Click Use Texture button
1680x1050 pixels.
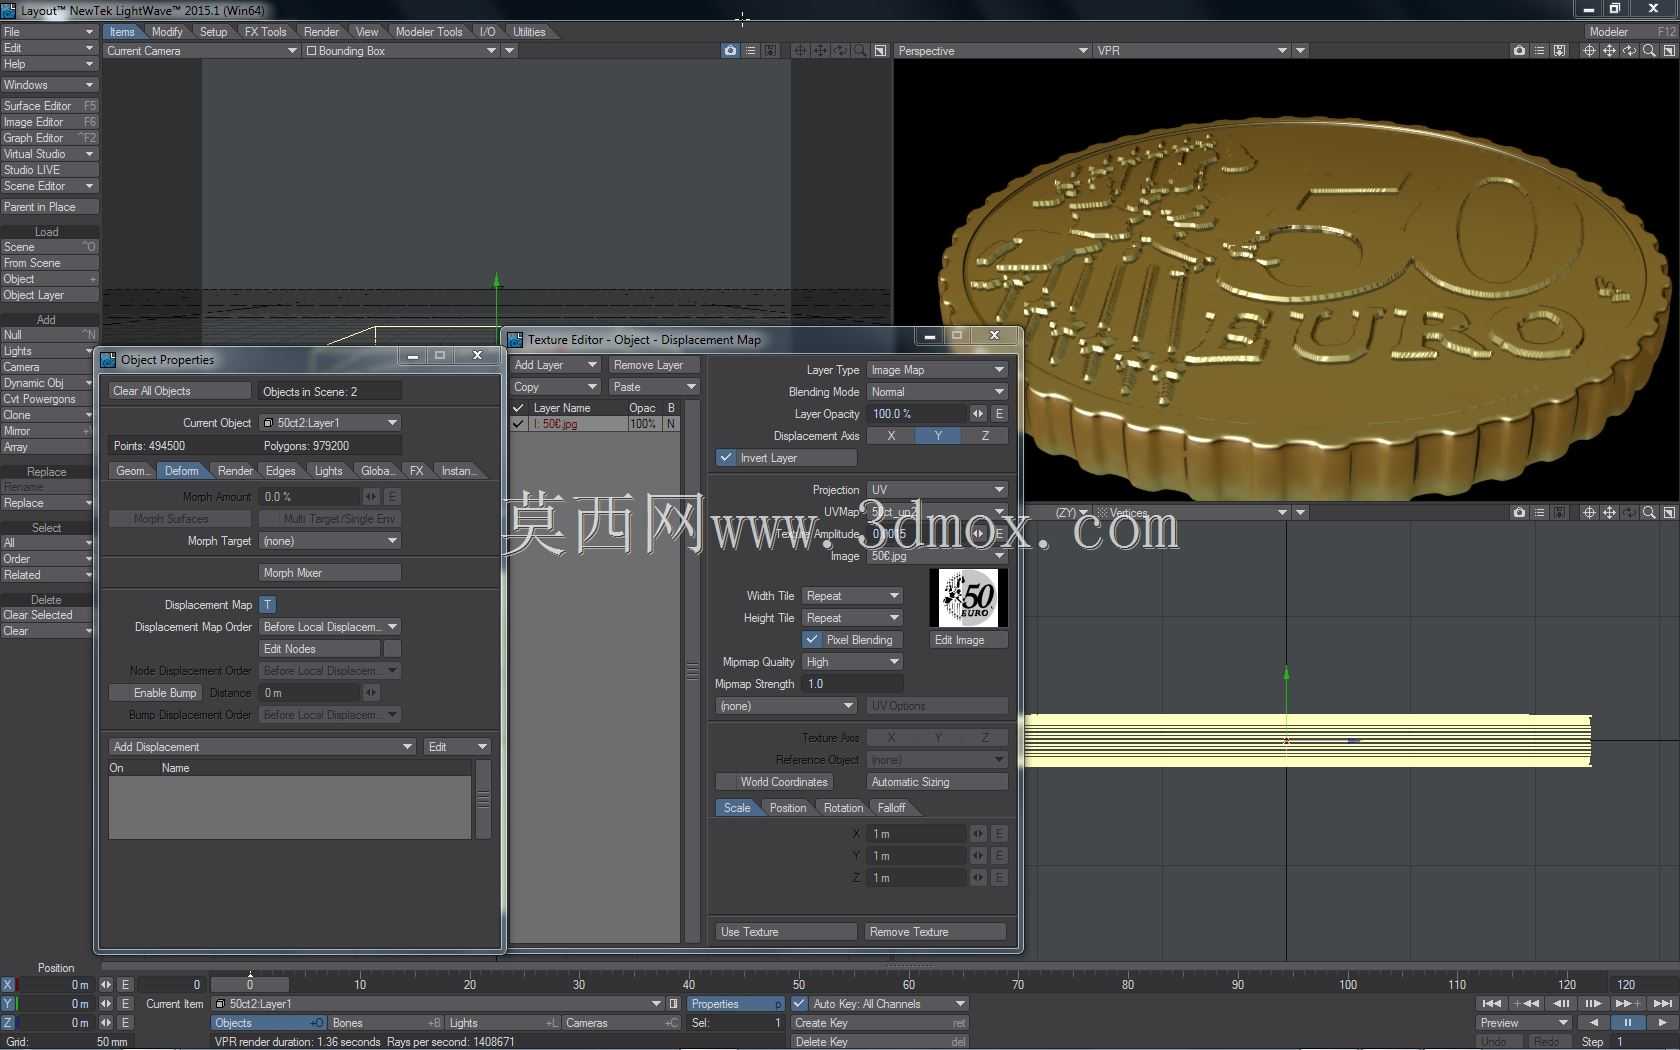click(x=786, y=932)
